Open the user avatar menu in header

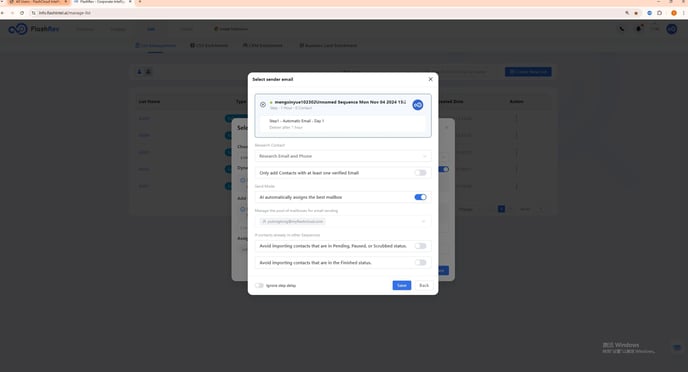[671, 29]
